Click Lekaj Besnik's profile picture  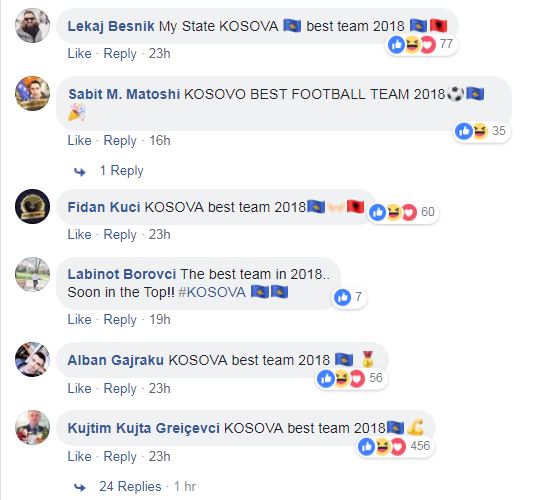point(33,26)
